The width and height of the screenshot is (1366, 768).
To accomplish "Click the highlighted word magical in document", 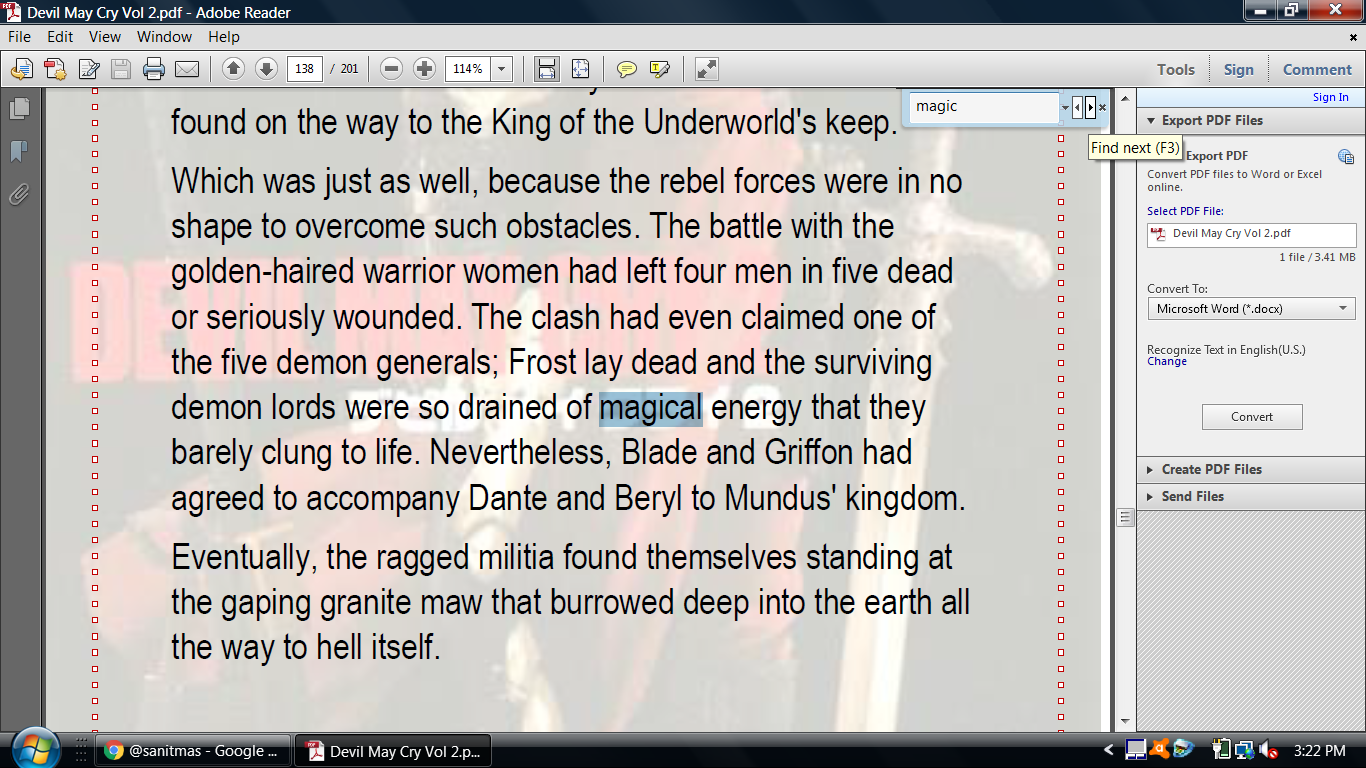I will pyautogui.click(x=651, y=408).
